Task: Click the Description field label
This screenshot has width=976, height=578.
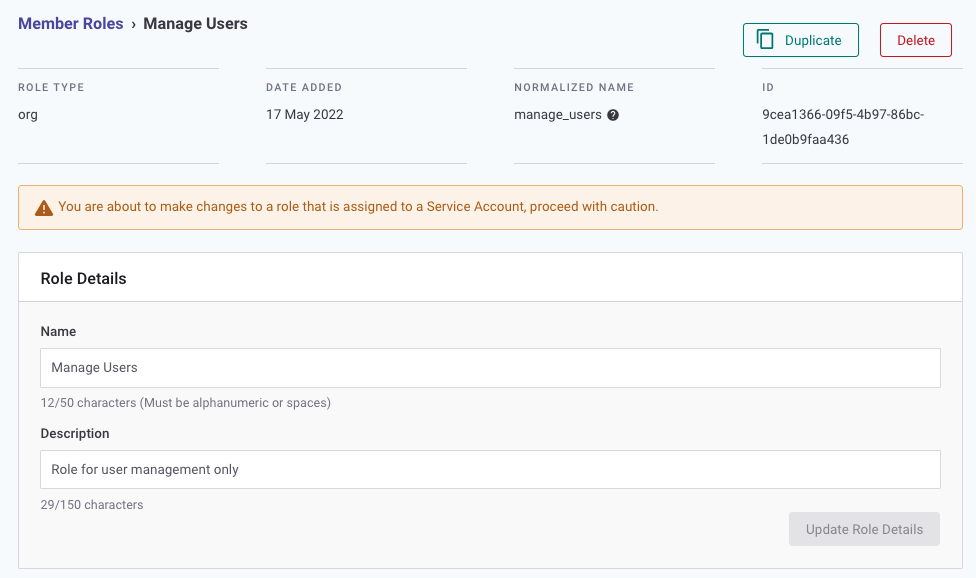Action: pos(75,433)
